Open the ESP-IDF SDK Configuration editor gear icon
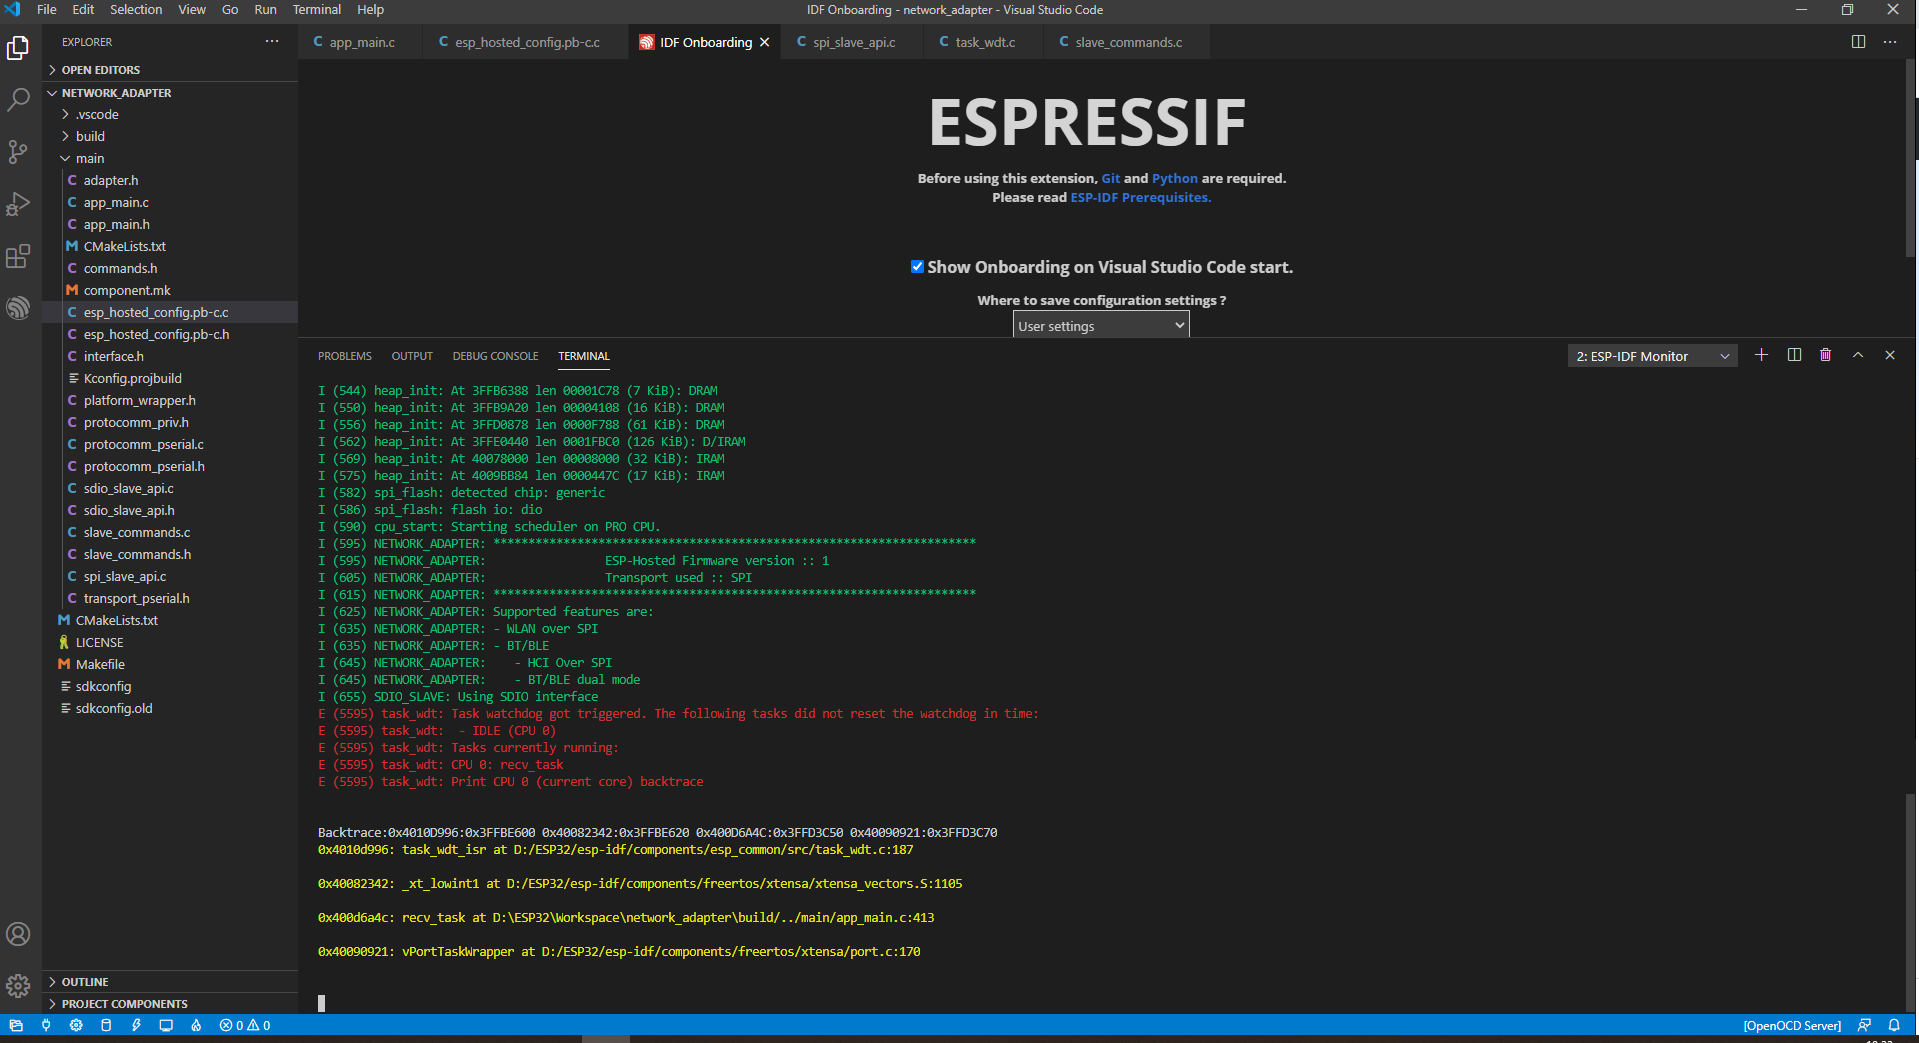 click(76, 1025)
